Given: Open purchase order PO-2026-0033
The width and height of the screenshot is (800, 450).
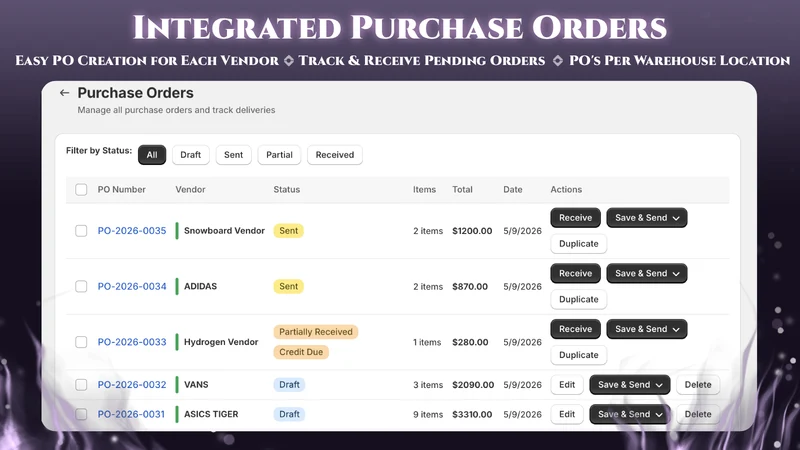Looking at the screenshot, I should [132, 342].
